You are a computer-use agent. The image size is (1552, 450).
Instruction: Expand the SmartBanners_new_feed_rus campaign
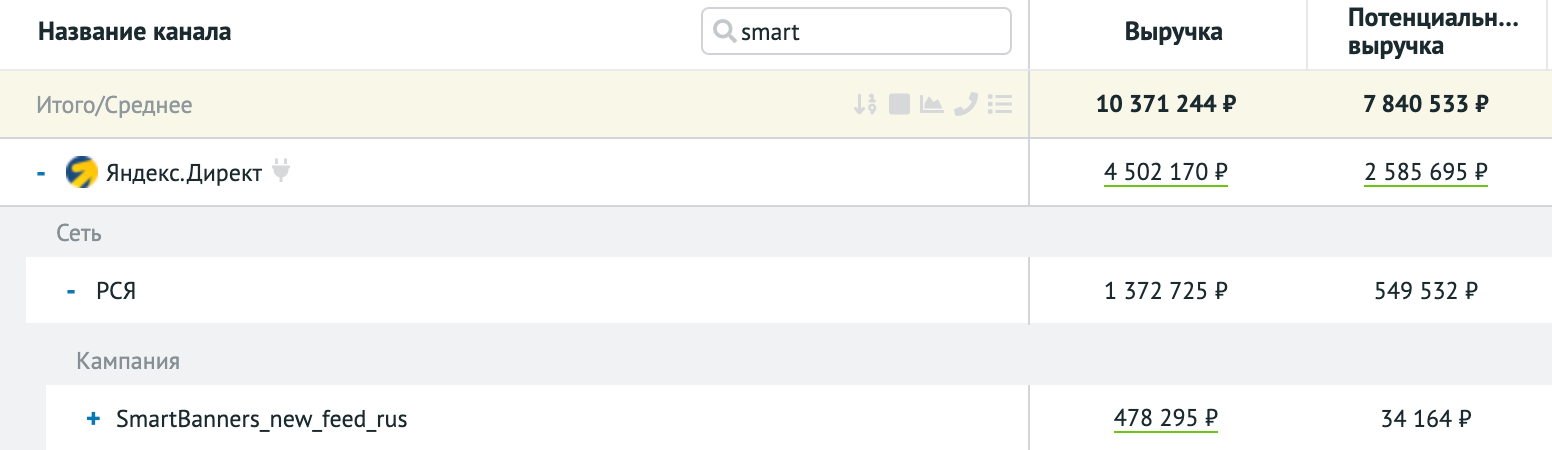[94, 419]
